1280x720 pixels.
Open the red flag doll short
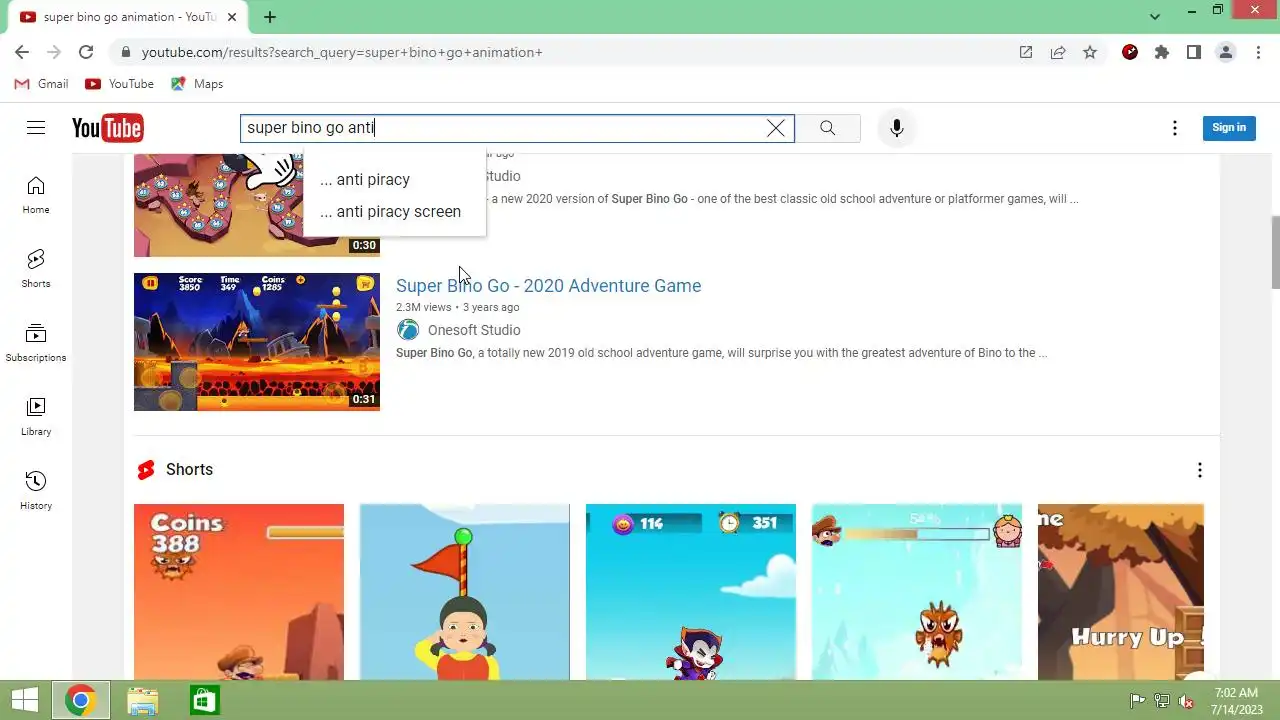point(465,592)
